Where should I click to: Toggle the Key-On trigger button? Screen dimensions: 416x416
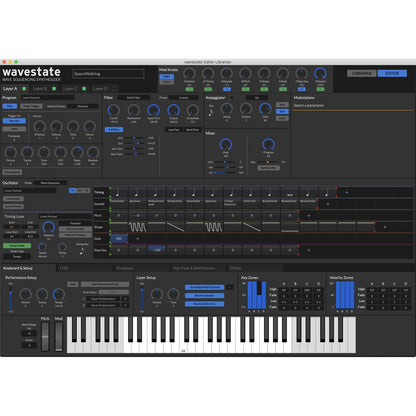[14, 121]
